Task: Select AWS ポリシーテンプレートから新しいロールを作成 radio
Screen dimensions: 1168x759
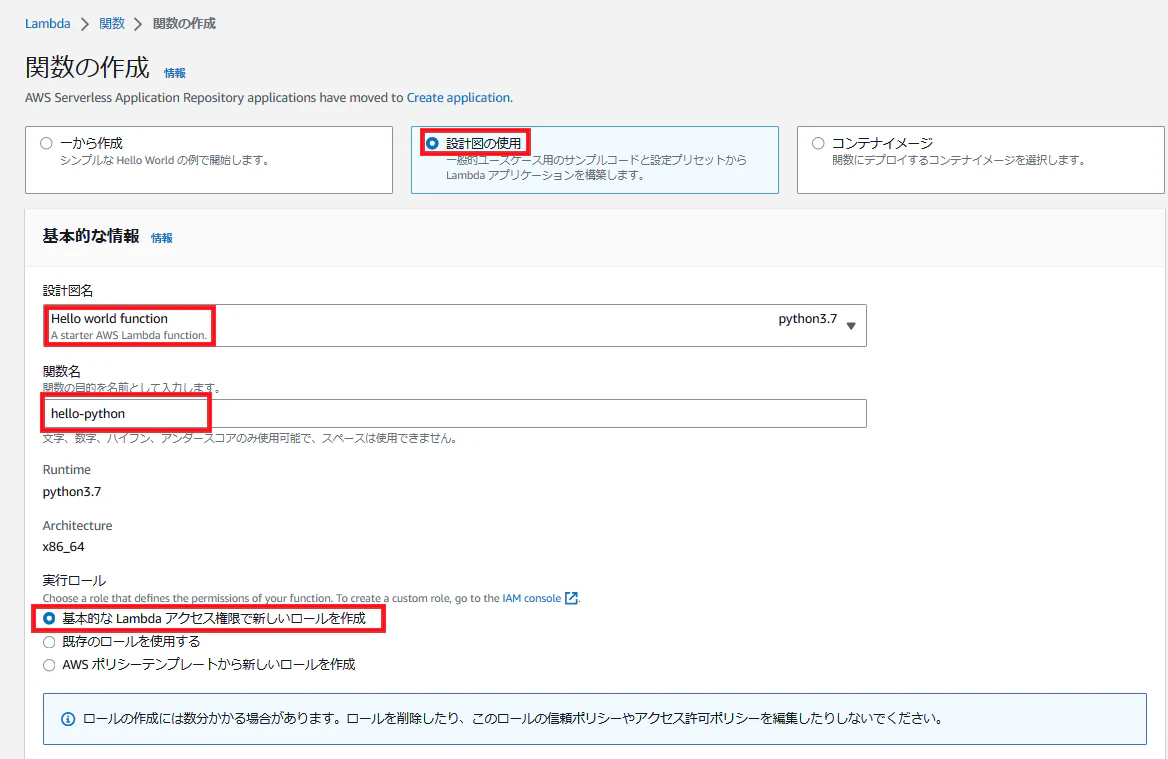Action: 49,664
